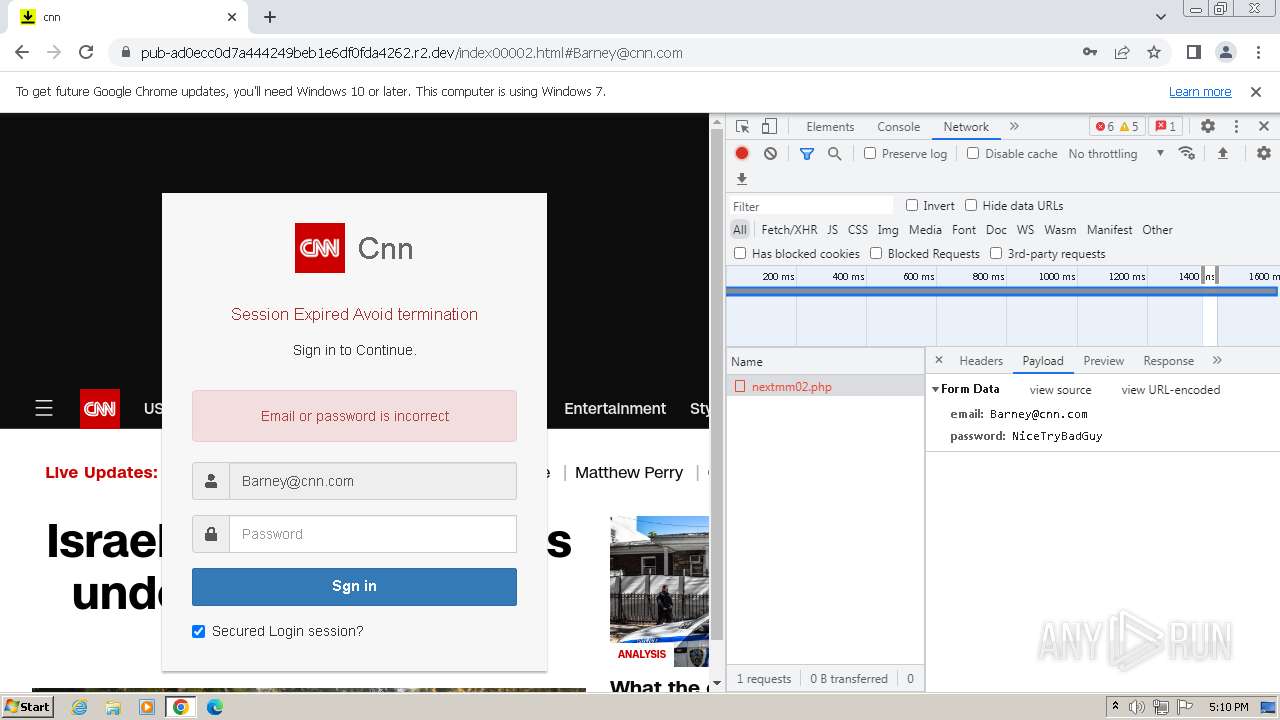Screen dimensions: 1280x720
Task: Open the Chrome profile avatar
Action: (1225, 52)
